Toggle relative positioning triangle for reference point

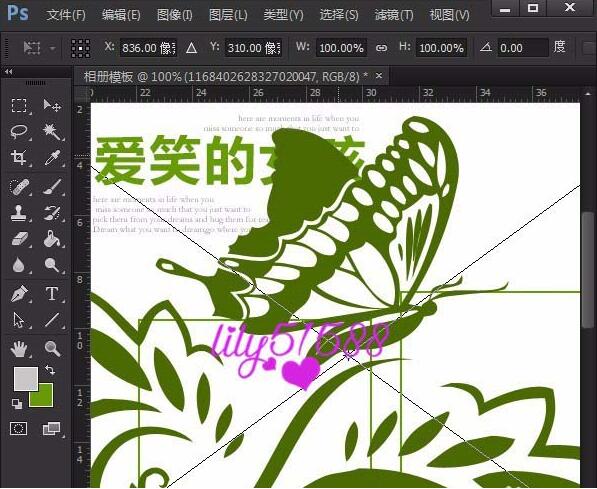point(191,48)
